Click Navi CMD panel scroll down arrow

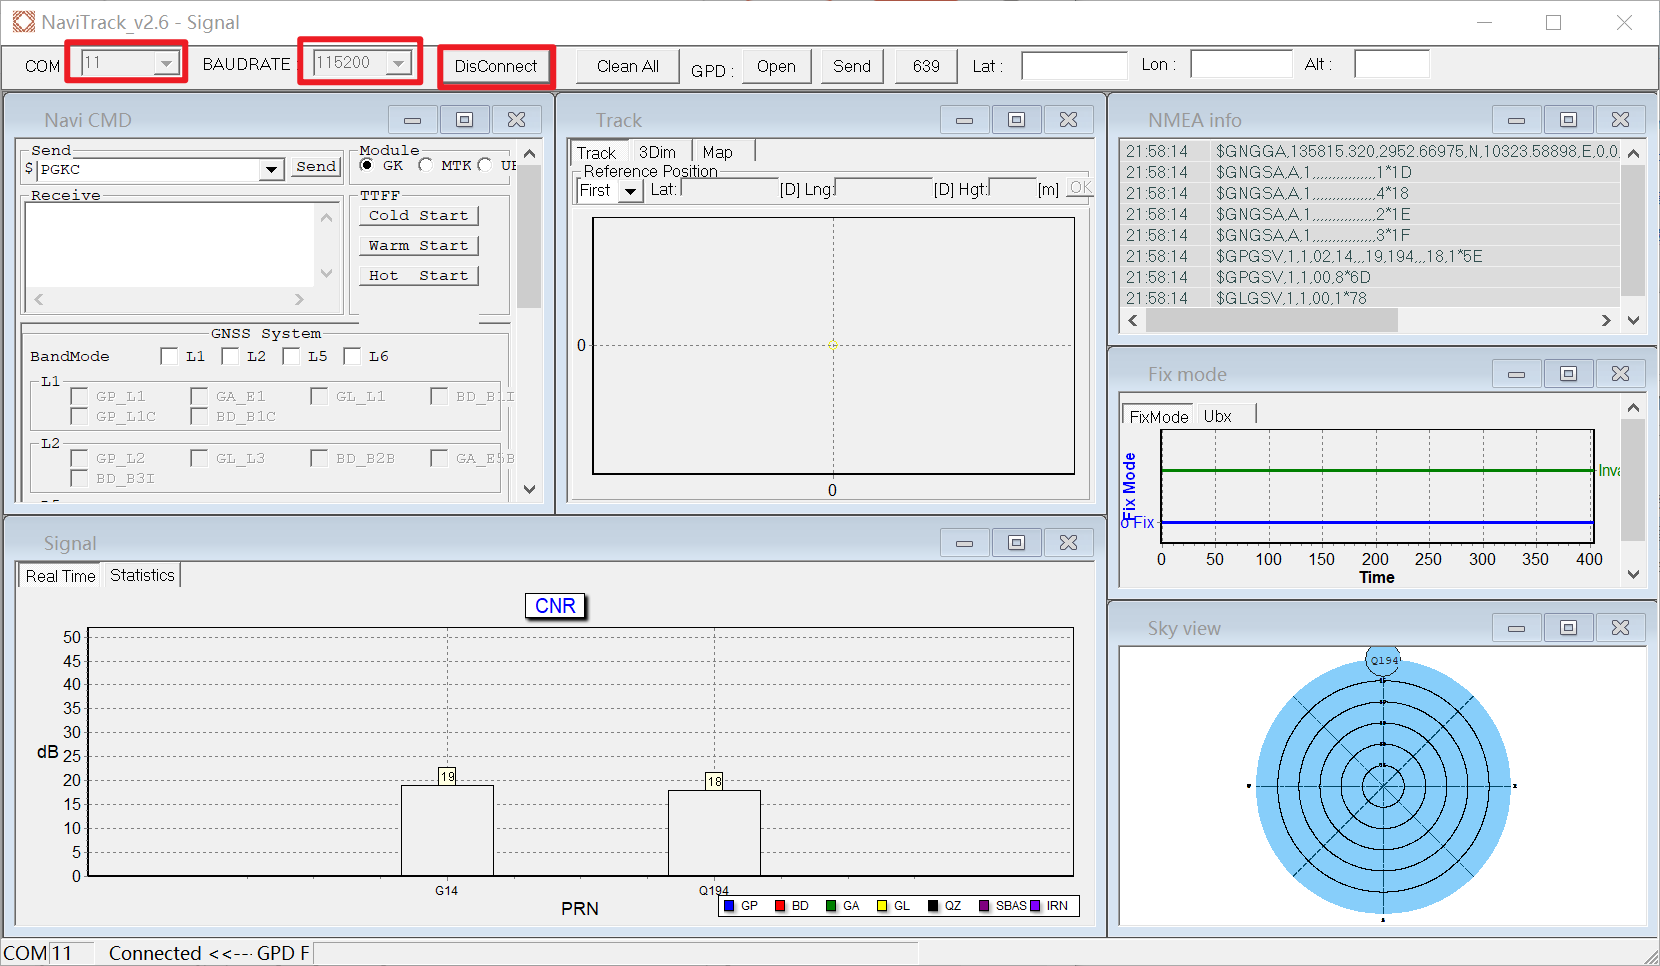[530, 489]
